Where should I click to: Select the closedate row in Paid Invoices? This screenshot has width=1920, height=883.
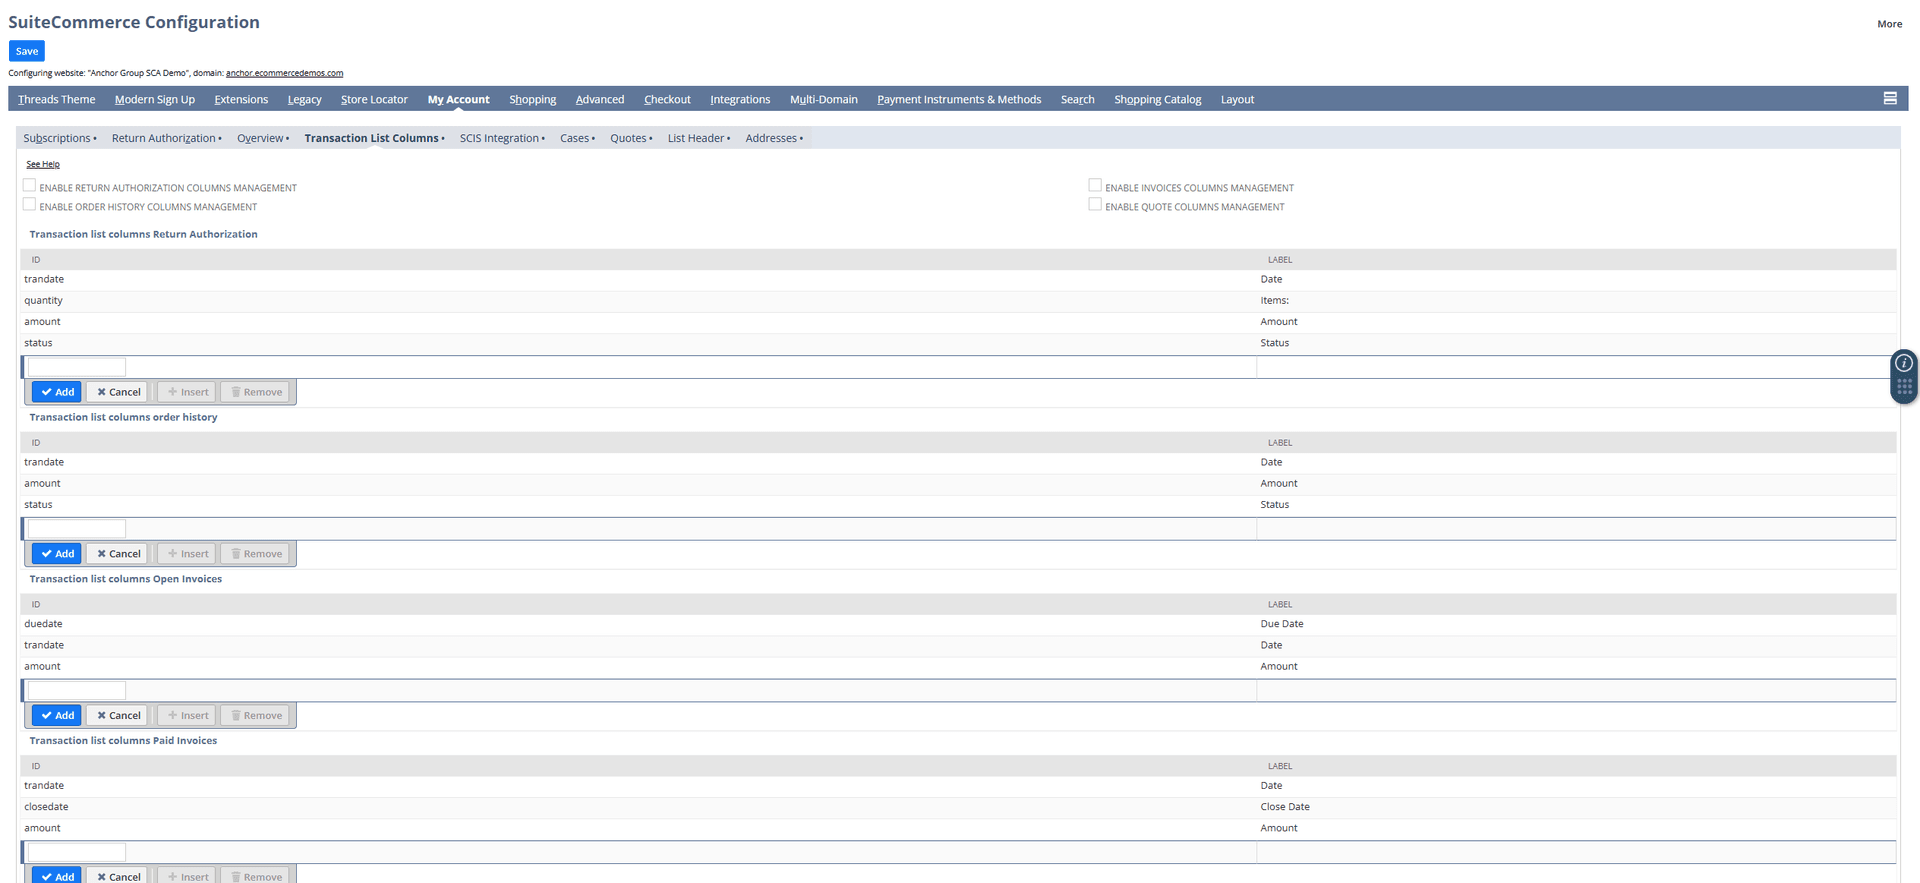[958, 807]
